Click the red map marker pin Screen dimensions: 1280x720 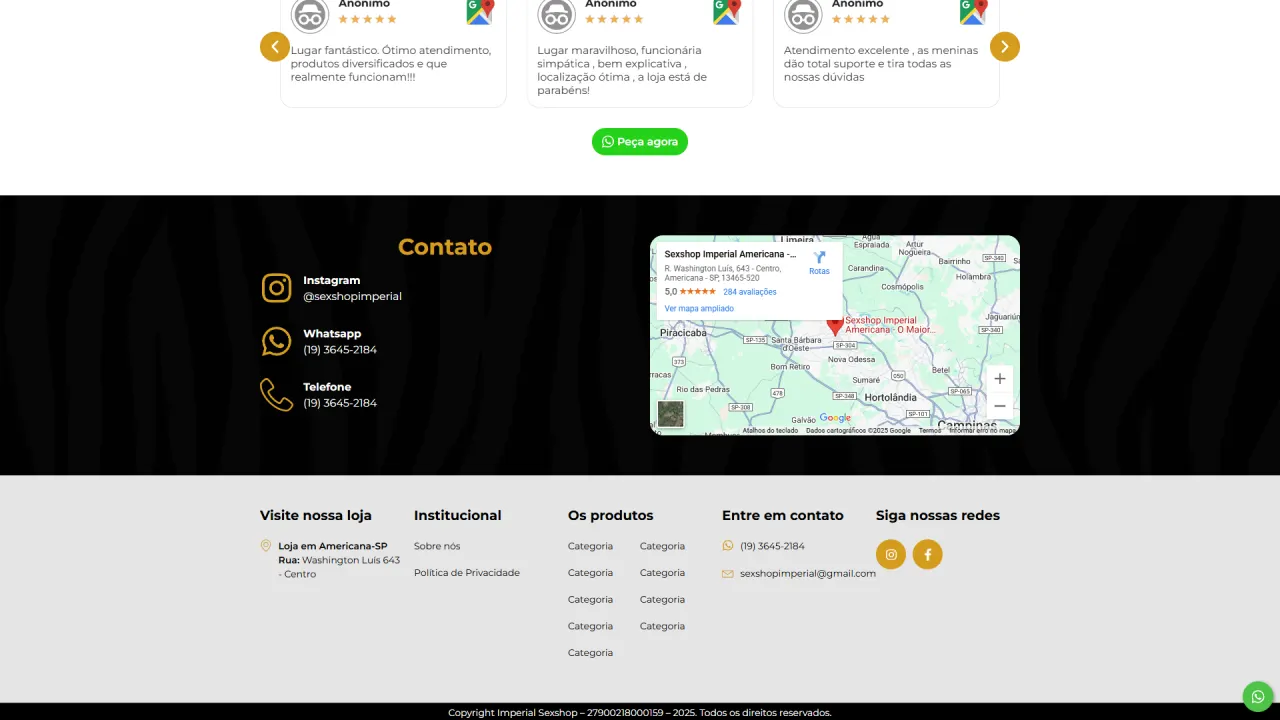pyautogui.click(x=835, y=327)
